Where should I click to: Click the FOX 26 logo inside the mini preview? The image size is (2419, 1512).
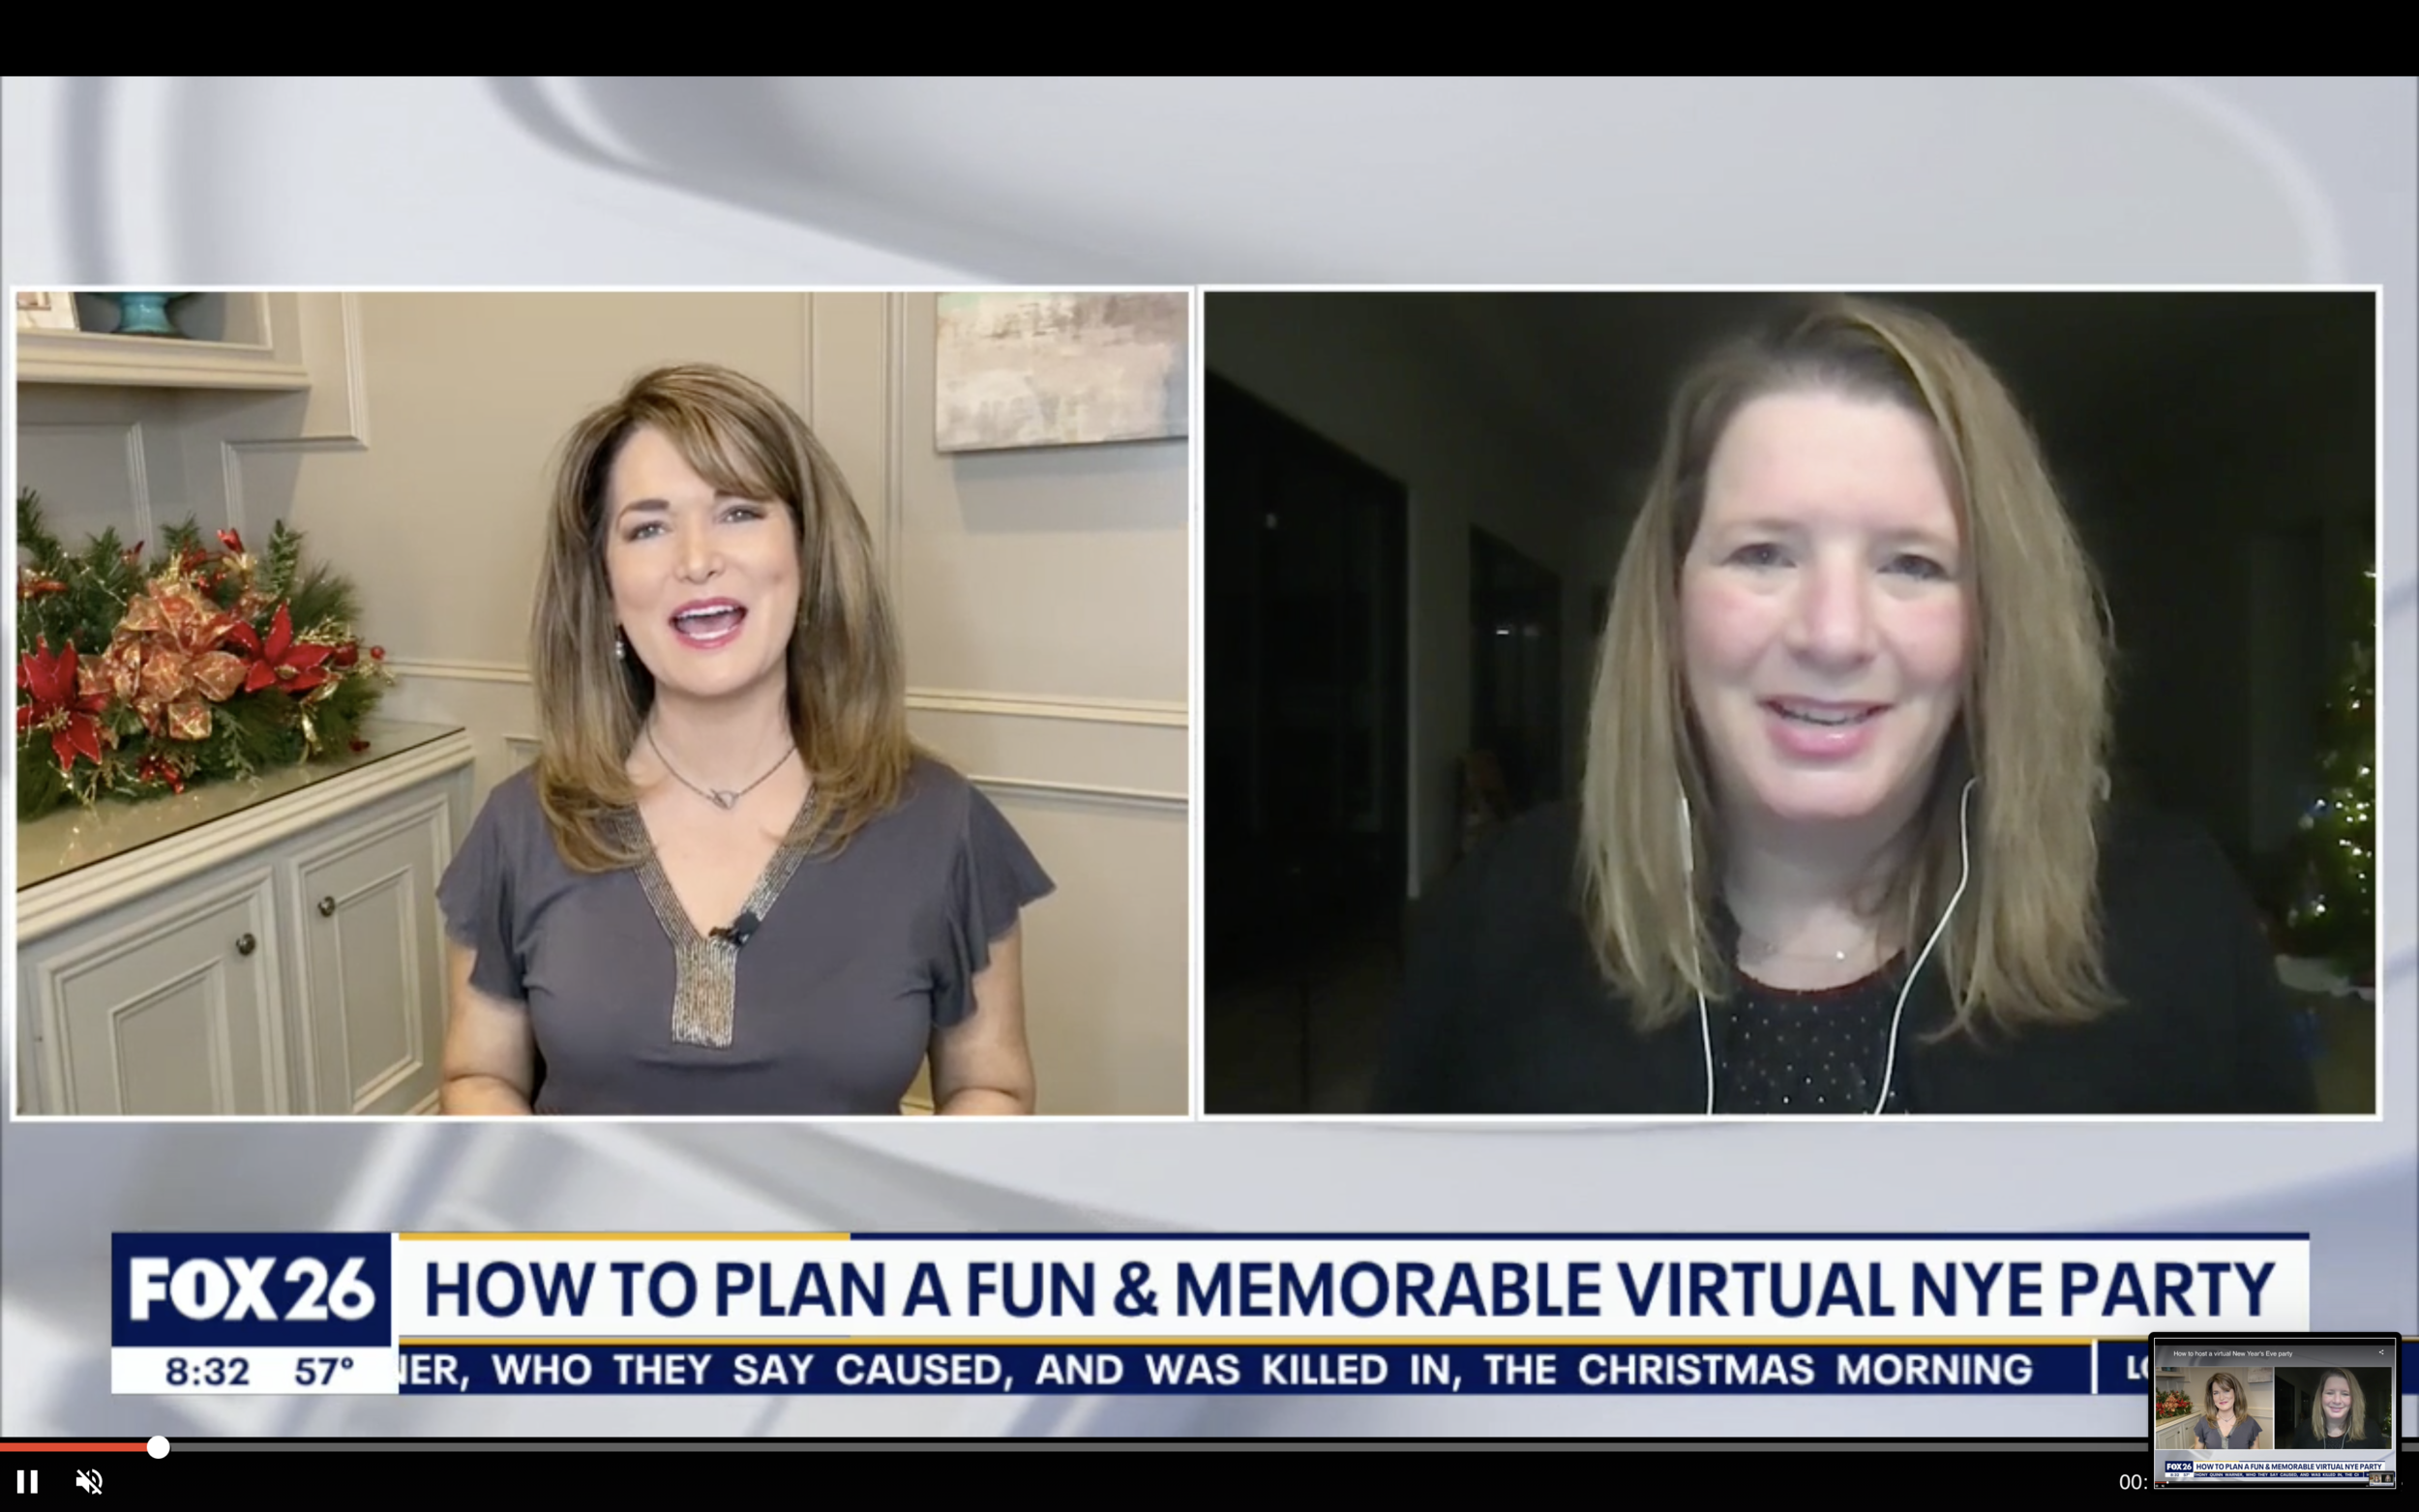point(2179,1466)
